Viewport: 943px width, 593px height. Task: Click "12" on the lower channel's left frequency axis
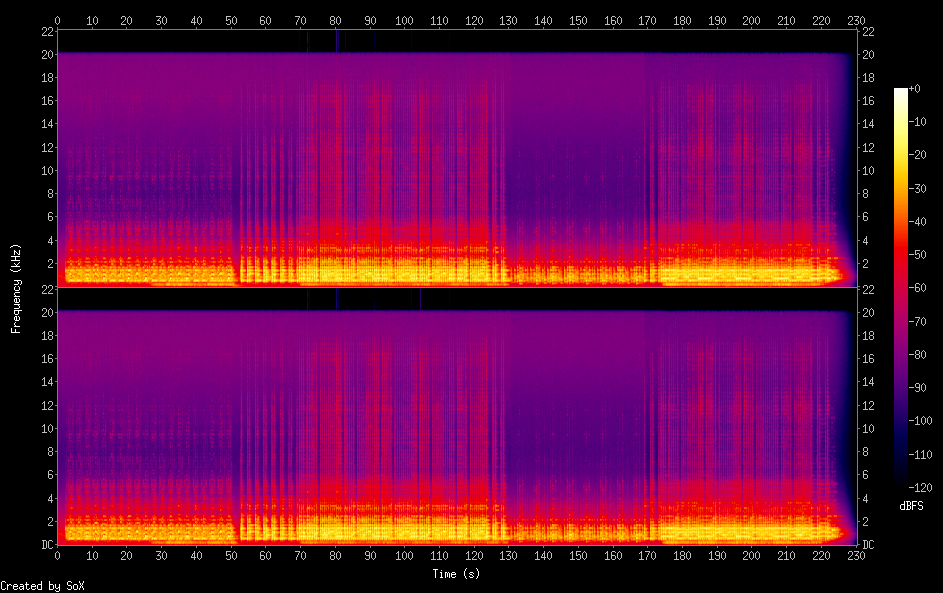47,405
